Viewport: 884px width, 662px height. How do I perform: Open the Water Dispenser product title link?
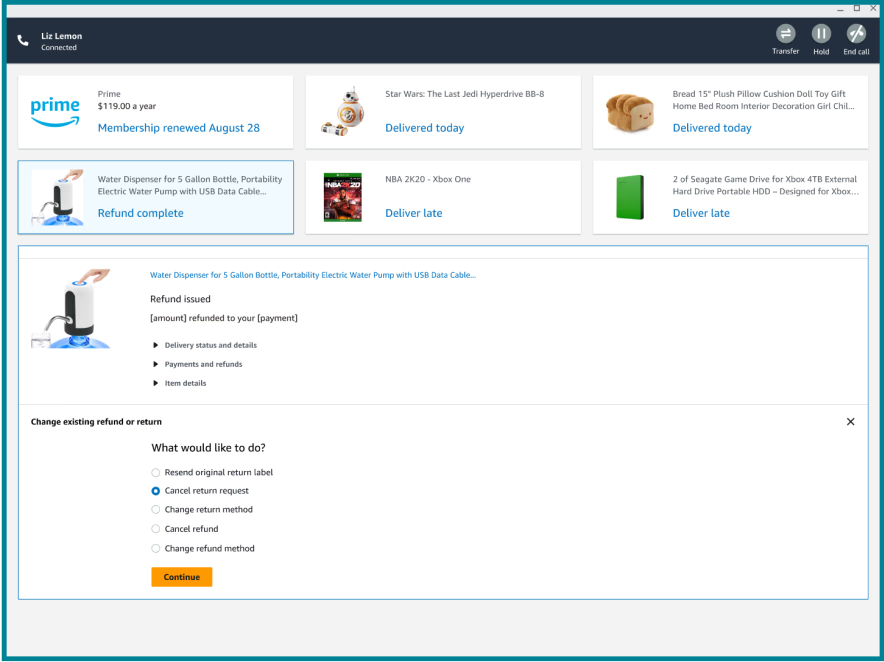tap(312, 274)
